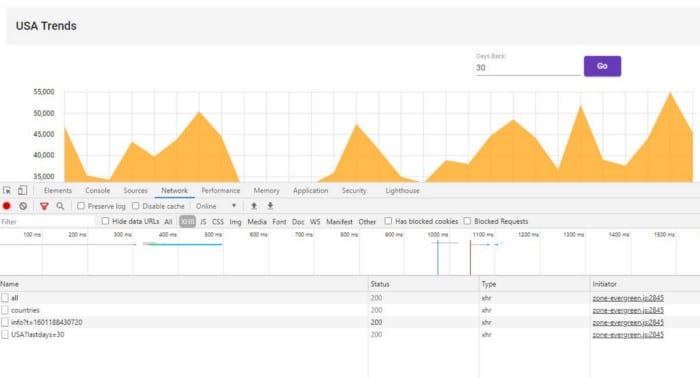The width and height of the screenshot is (700, 378).
Task: Filter requests by JS type
Action: click(203, 221)
